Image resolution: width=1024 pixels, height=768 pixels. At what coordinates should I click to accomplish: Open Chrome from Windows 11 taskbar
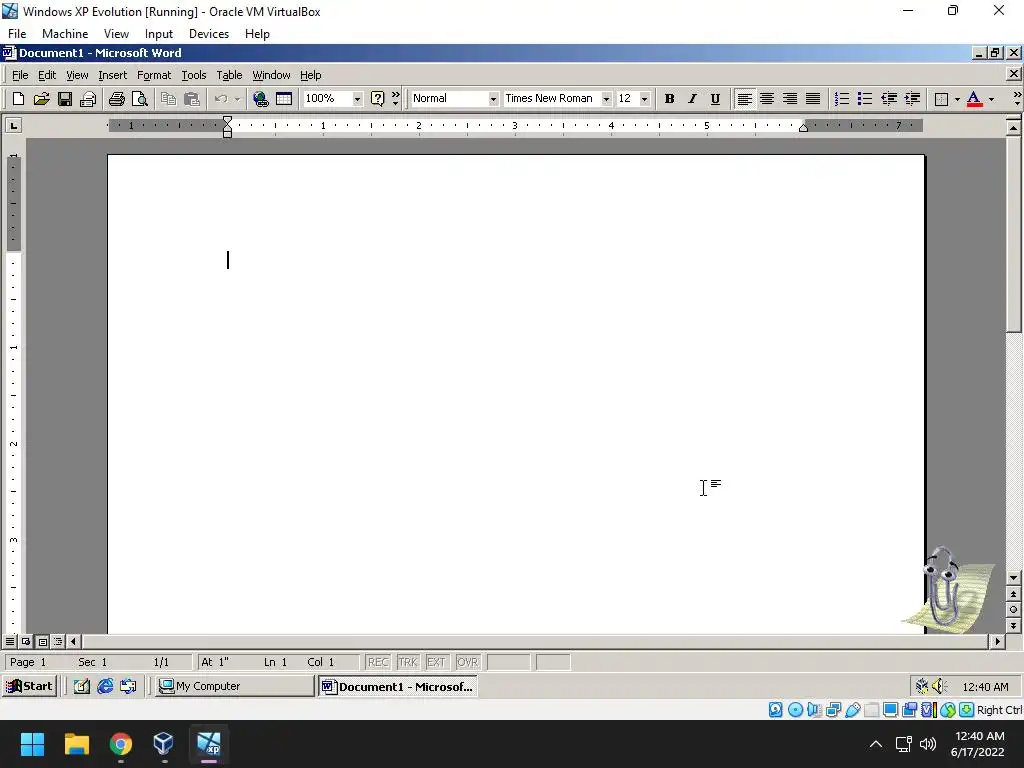[x=121, y=744]
